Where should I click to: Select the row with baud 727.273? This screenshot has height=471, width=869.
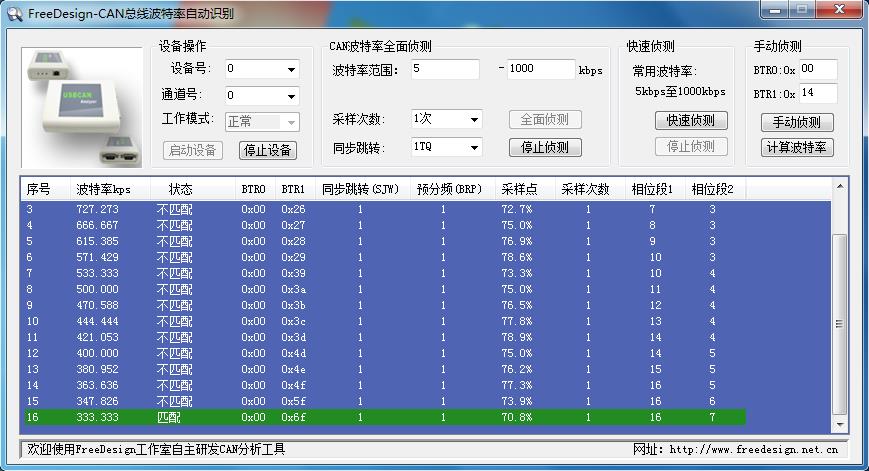point(384,209)
